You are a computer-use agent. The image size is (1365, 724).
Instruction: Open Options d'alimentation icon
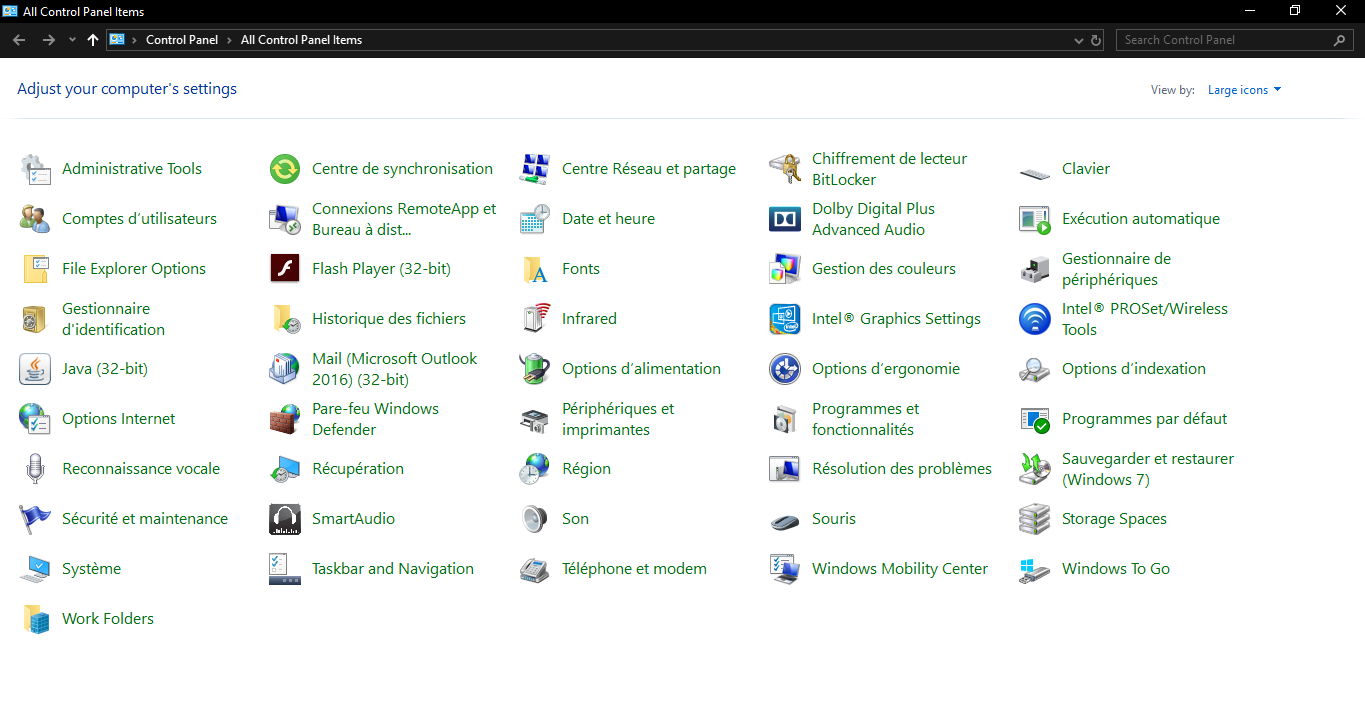[x=535, y=369]
